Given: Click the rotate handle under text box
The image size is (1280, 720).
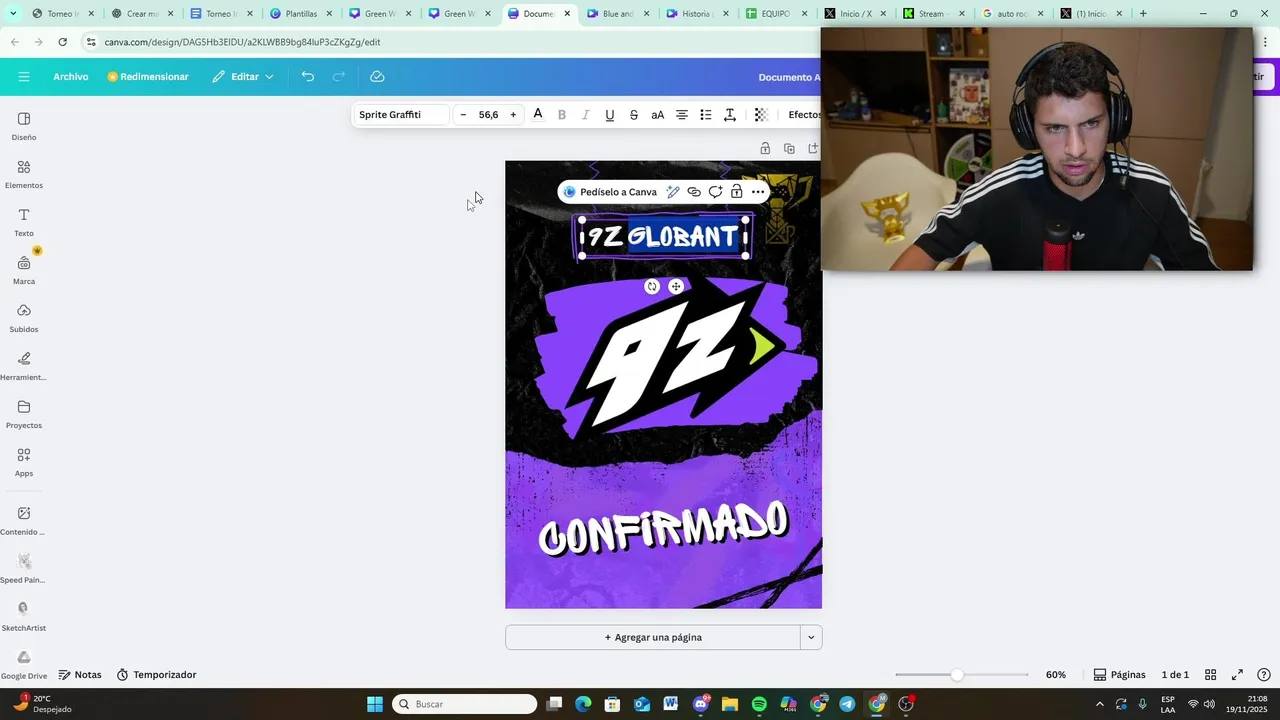Looking at the screenshot, I should 652,287.
